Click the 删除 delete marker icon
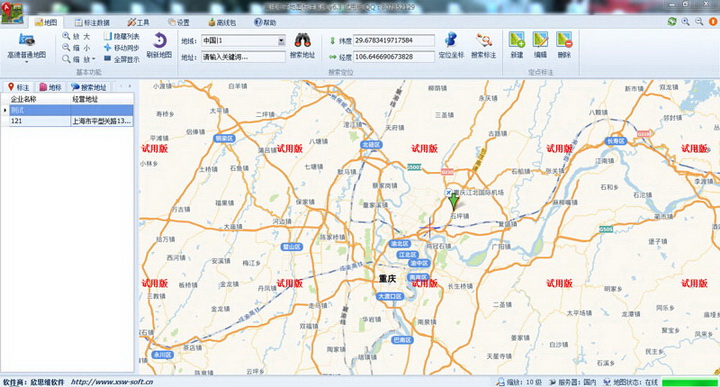Screen dimensions: 720x387 point(564,45)
